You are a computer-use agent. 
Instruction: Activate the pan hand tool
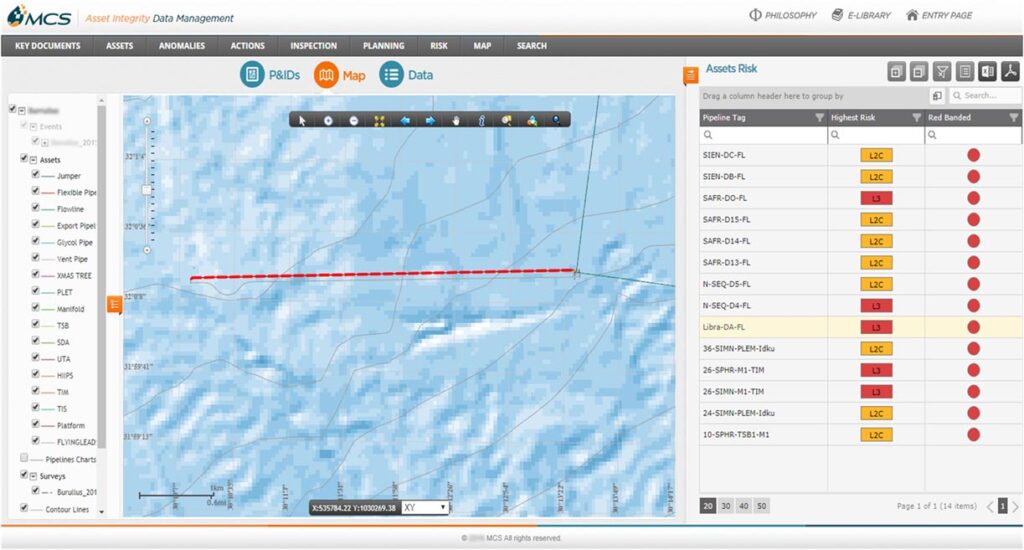456,120
